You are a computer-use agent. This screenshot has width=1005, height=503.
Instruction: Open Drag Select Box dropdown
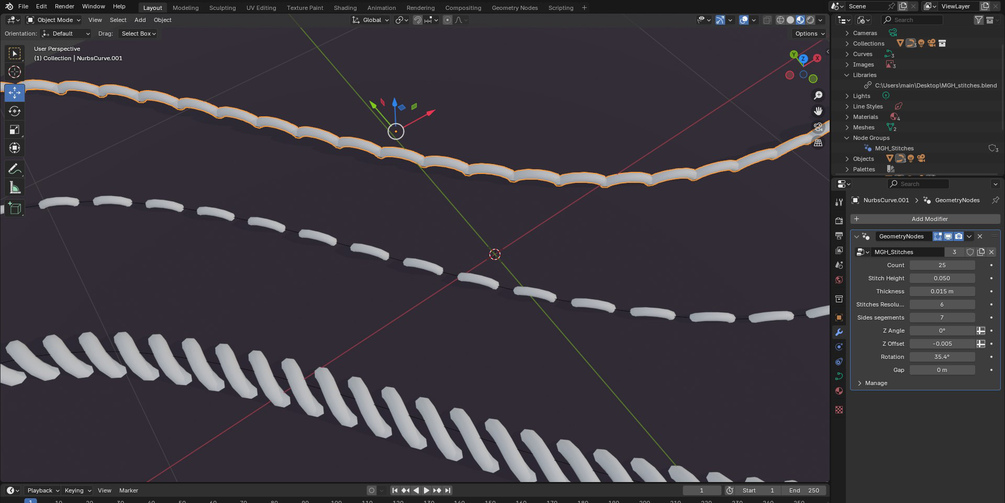[x=138, y=33]
